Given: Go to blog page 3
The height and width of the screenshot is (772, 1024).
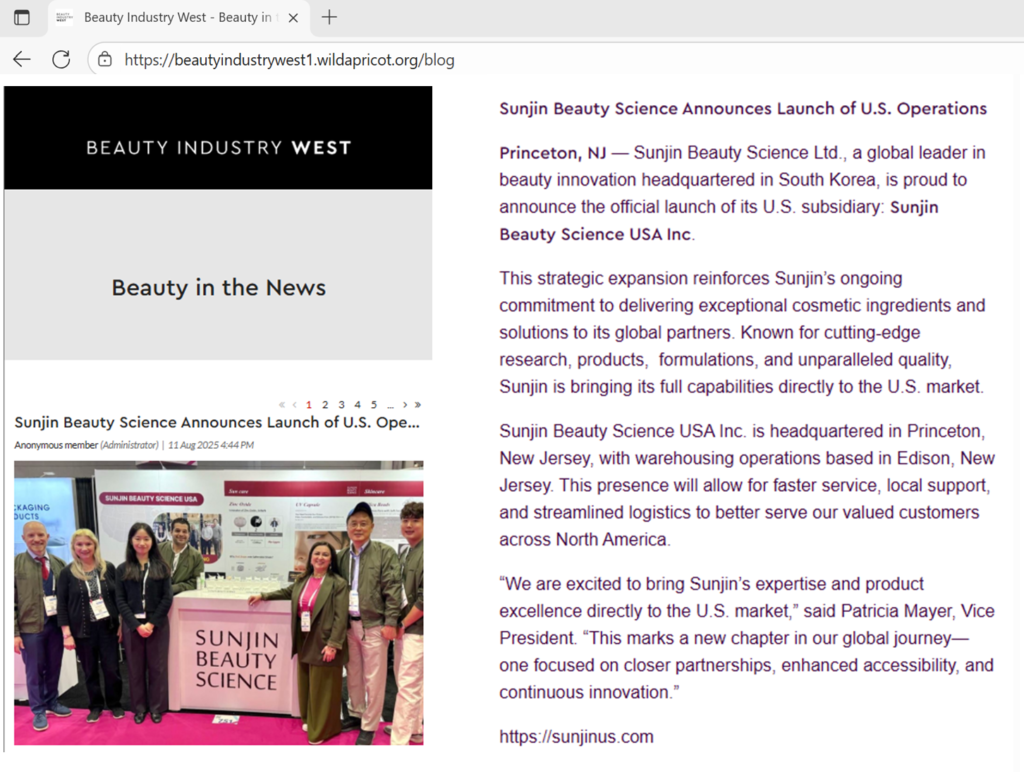Looking at the screenshot, I should coord(341,405).
